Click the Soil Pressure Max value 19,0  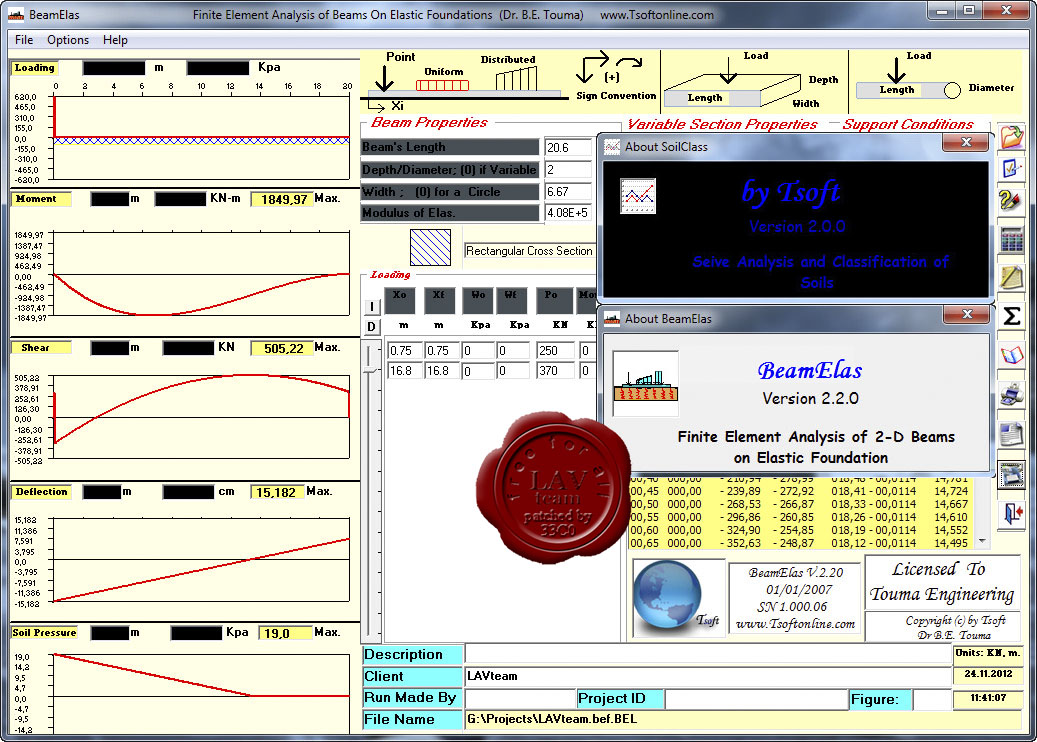click(284, 633)
